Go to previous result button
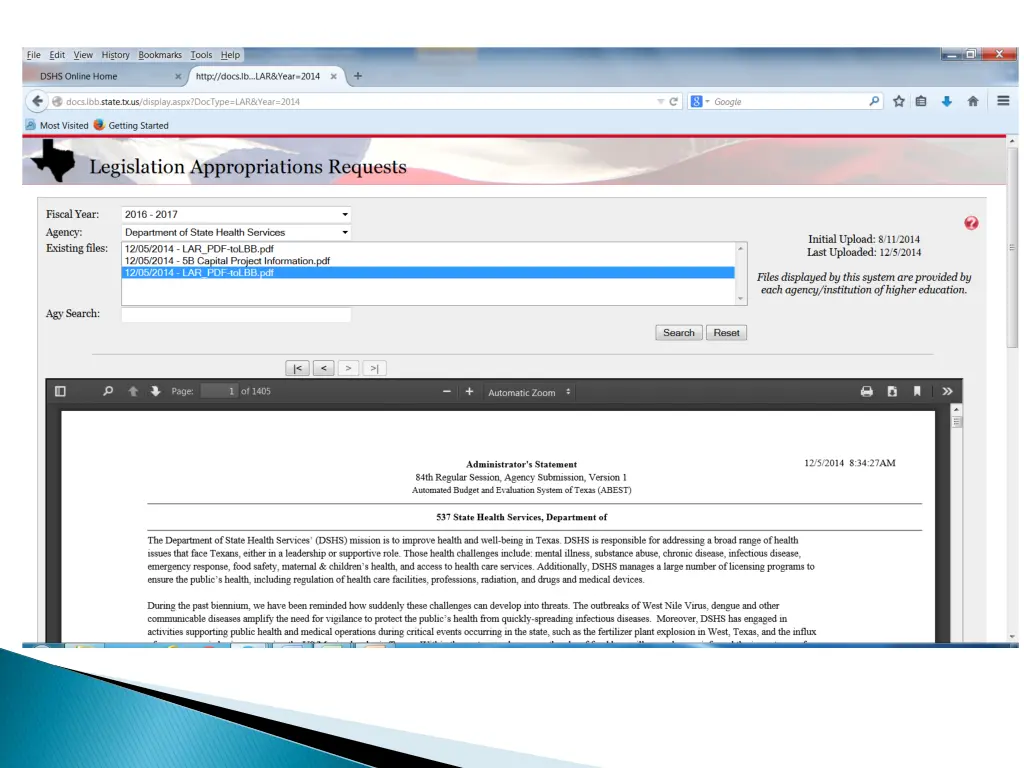 323,368
